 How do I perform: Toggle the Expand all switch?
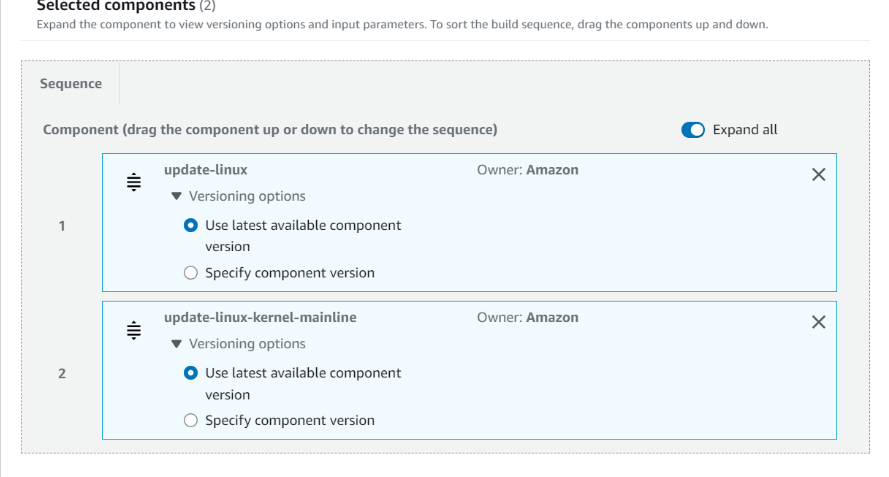[693, 130]
